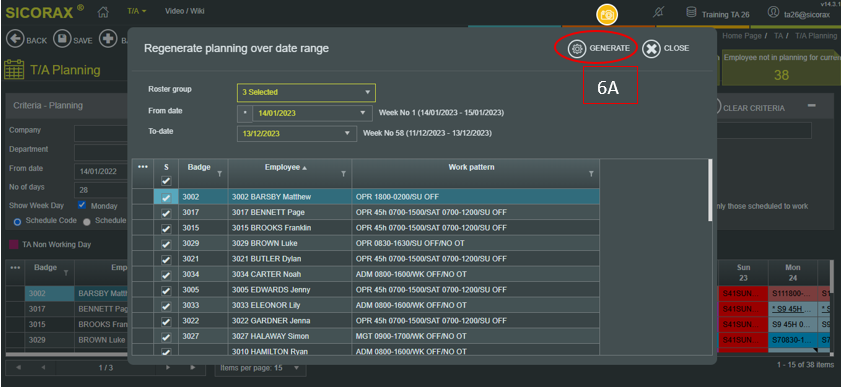This screenshot has height=387, width=842.
Task: Collapse the Criteria panel with minus icon
Action: 812,106
